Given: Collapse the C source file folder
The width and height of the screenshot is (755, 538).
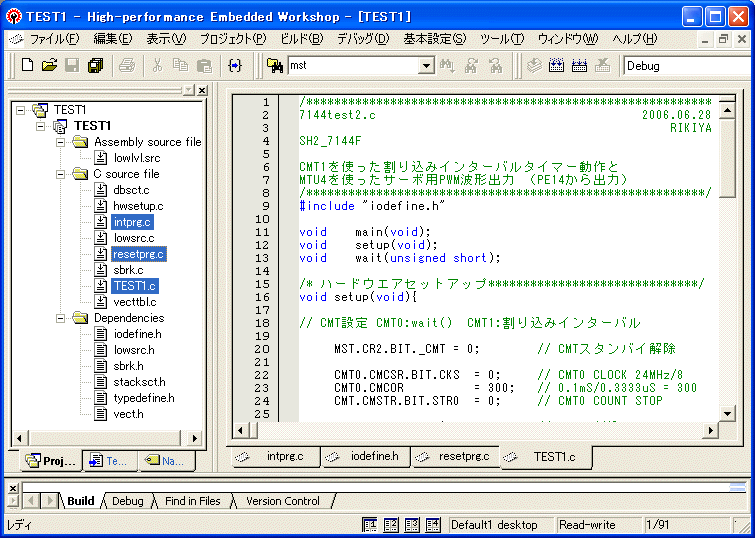Looking at the screenshot, I should [x=61, y=174].
